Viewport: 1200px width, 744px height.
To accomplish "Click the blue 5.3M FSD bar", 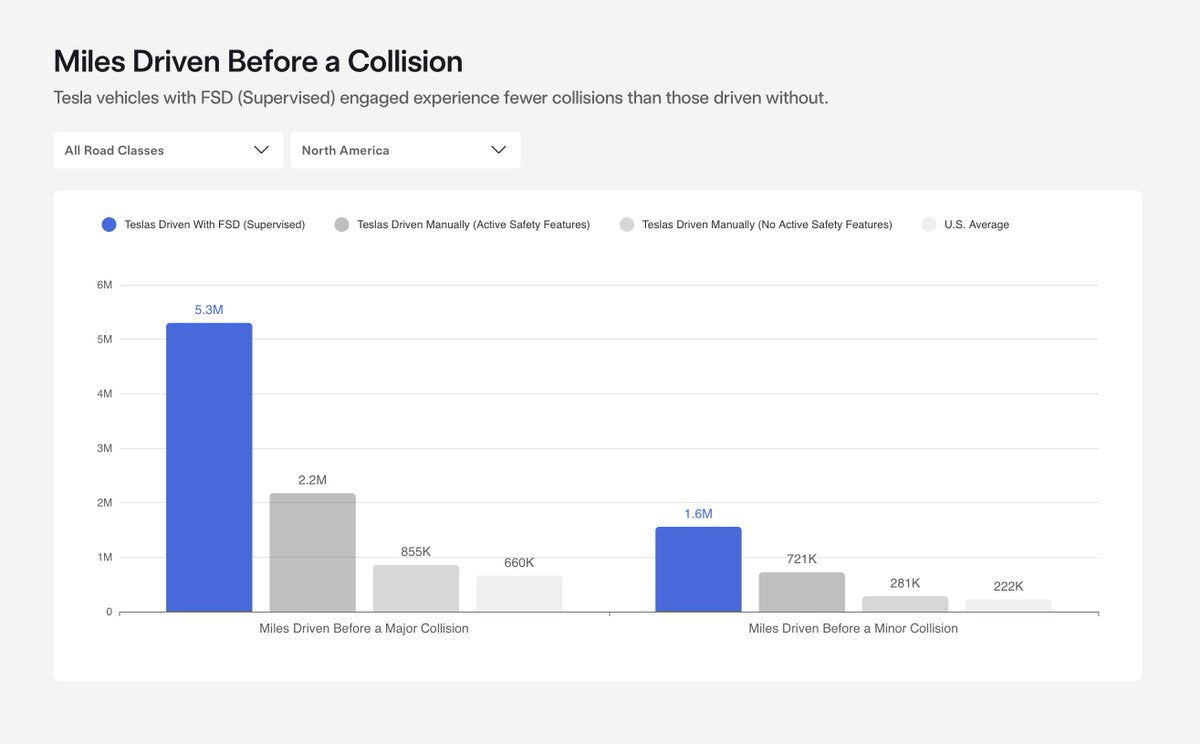I will (x=209, y=465).
